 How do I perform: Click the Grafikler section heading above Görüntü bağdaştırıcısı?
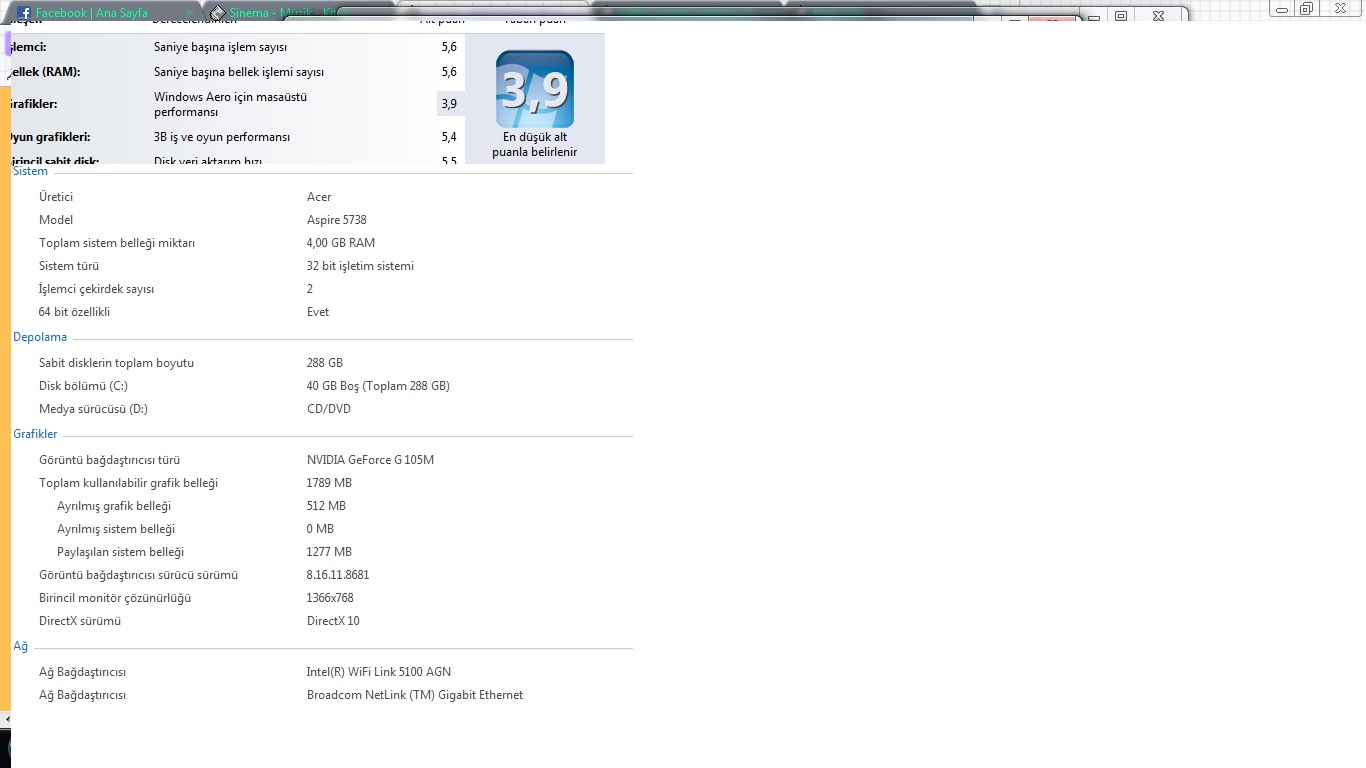tap(35, 434)
